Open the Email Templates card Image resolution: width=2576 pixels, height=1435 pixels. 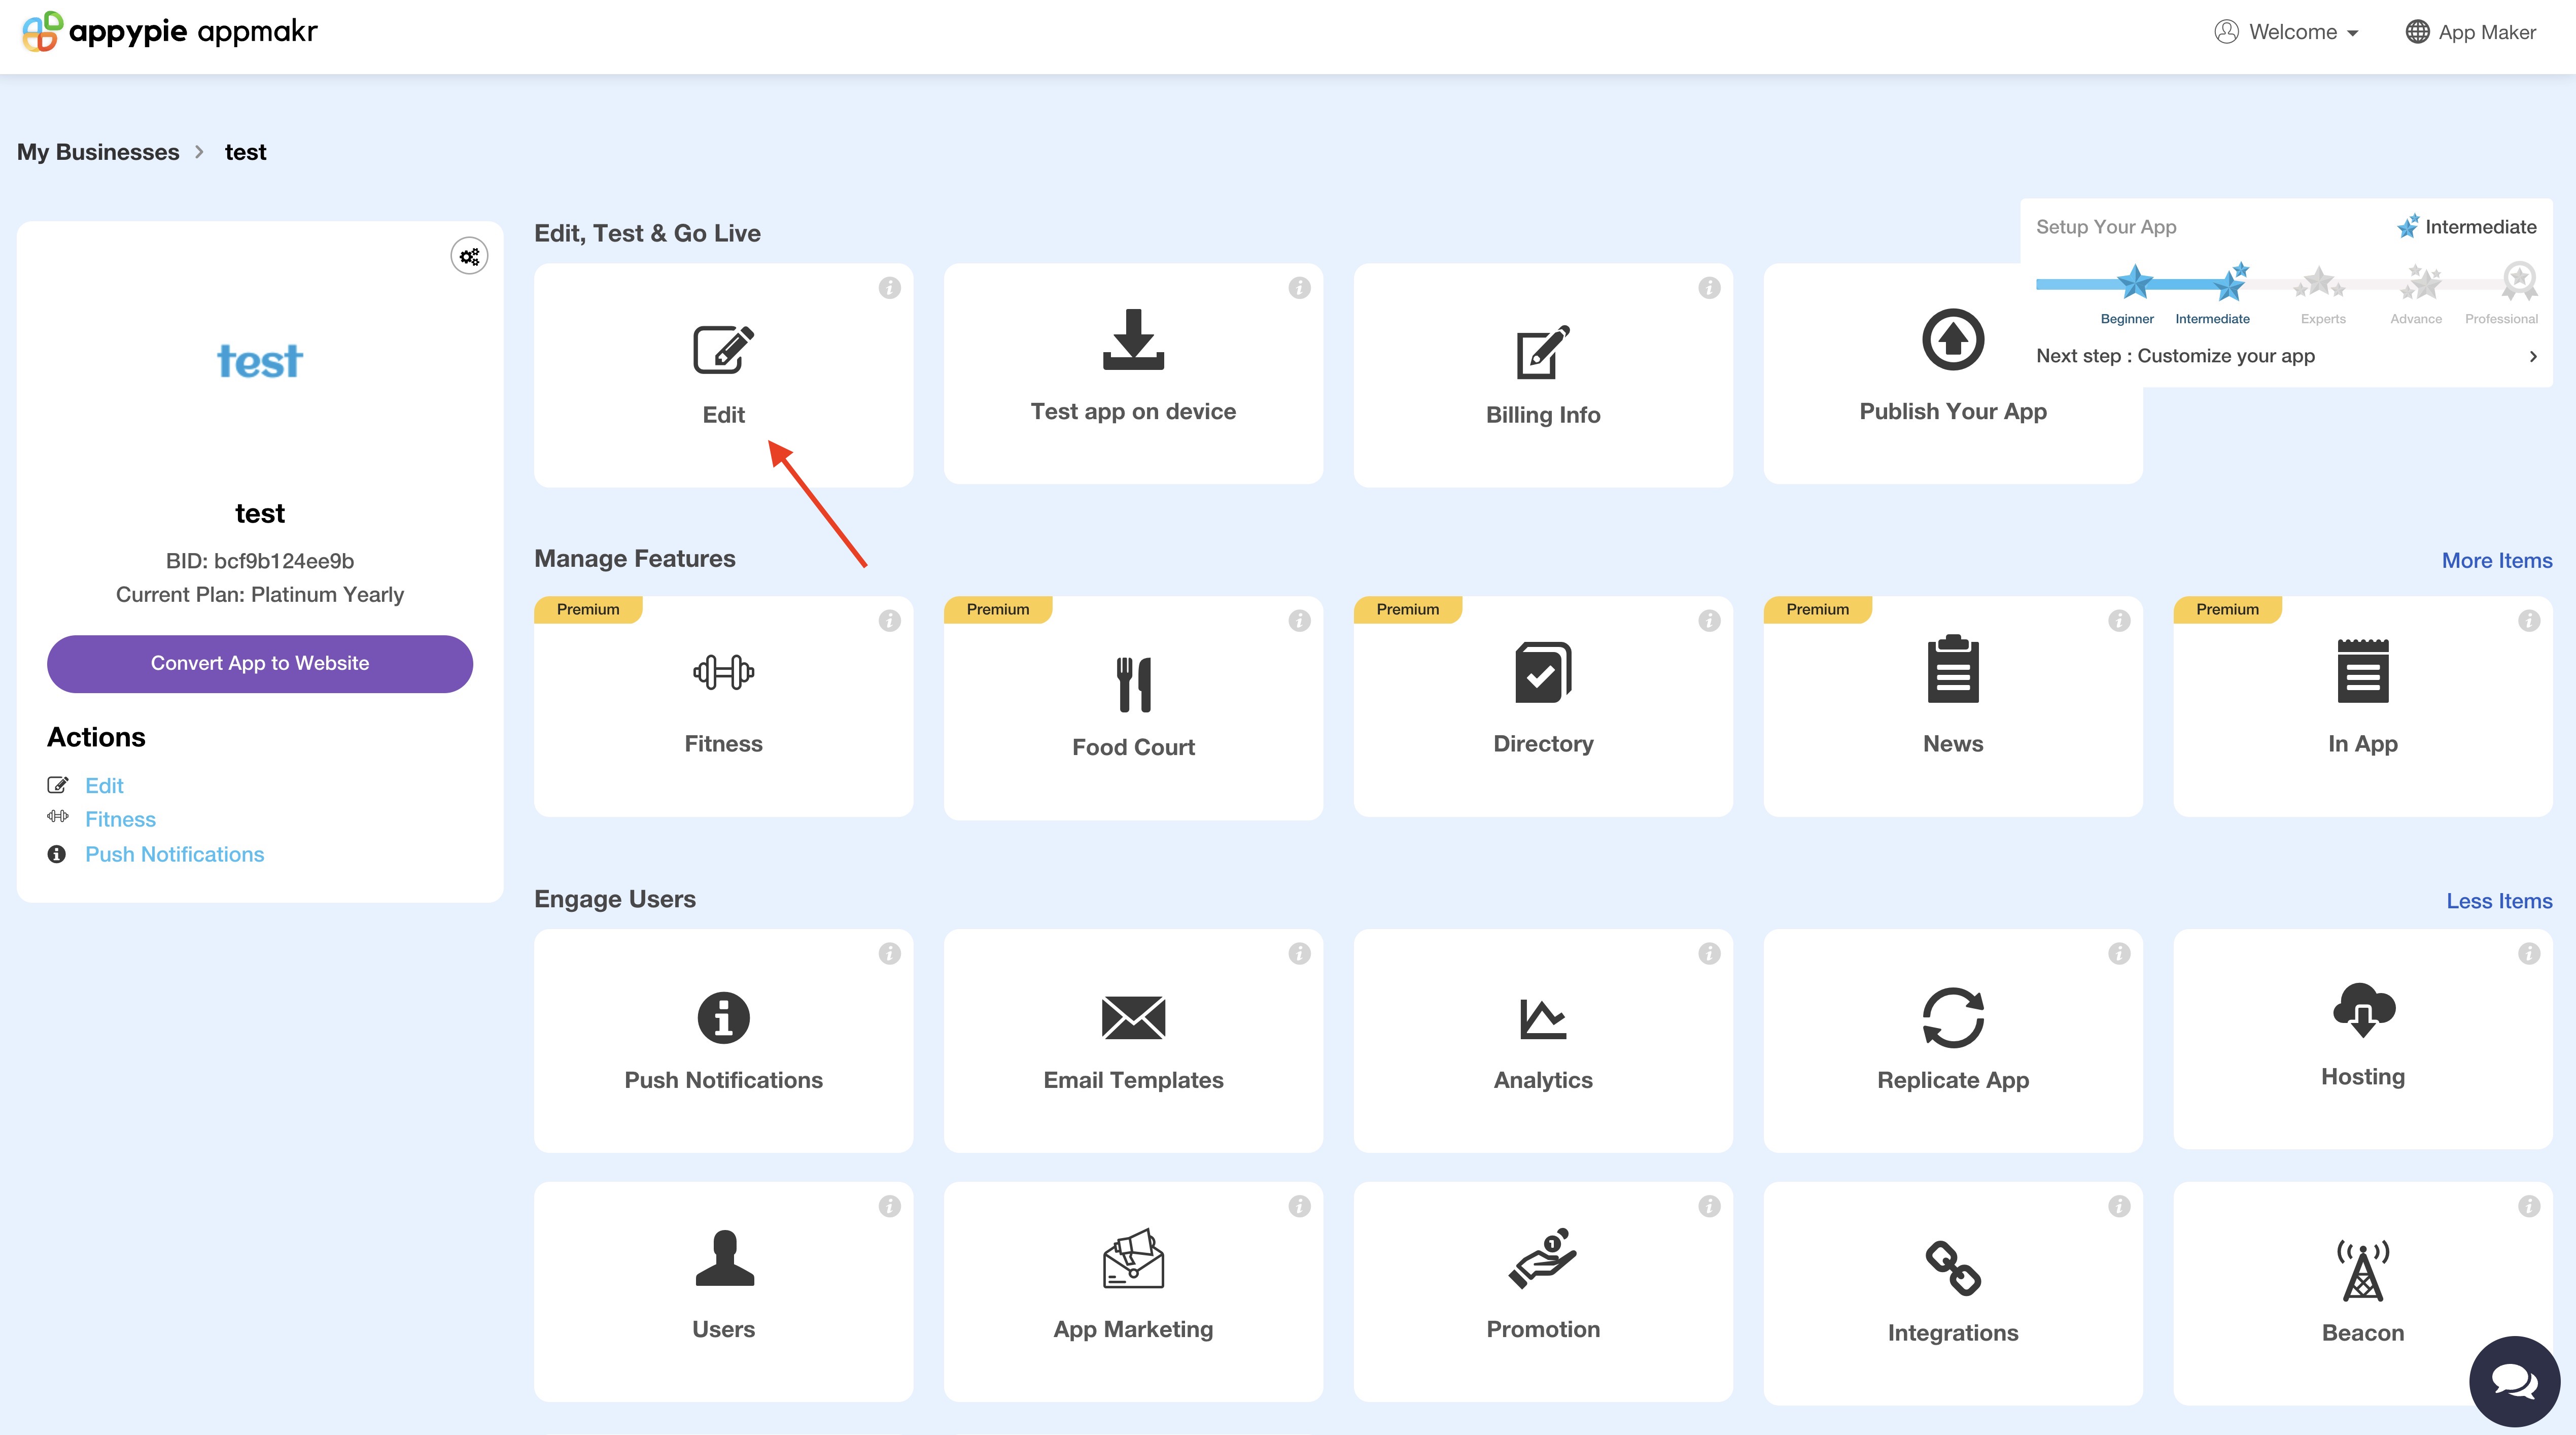[1133, 1041]
